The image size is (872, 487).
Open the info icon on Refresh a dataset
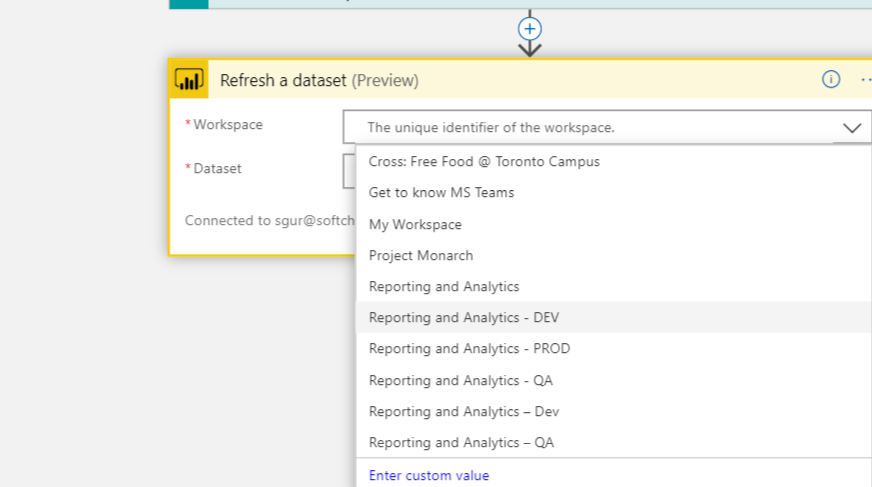click(x=831, y=79)
